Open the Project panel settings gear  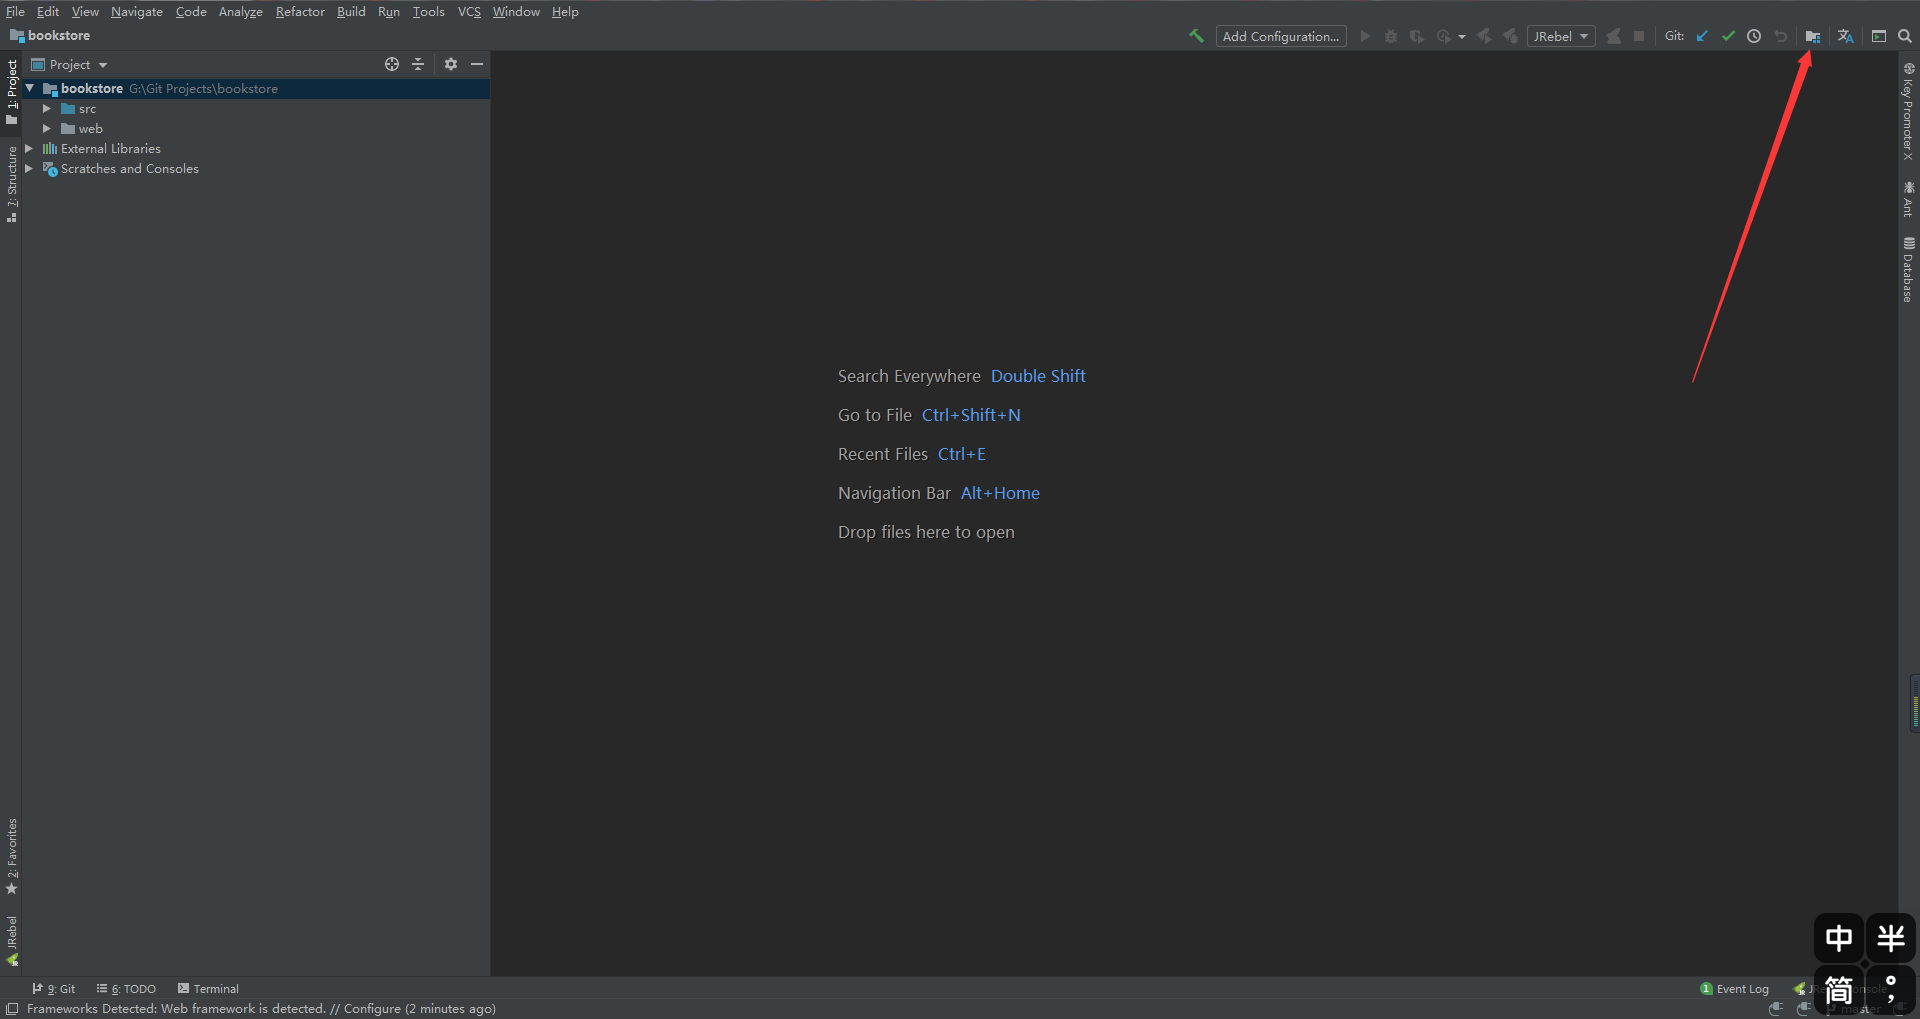point(451,64)
